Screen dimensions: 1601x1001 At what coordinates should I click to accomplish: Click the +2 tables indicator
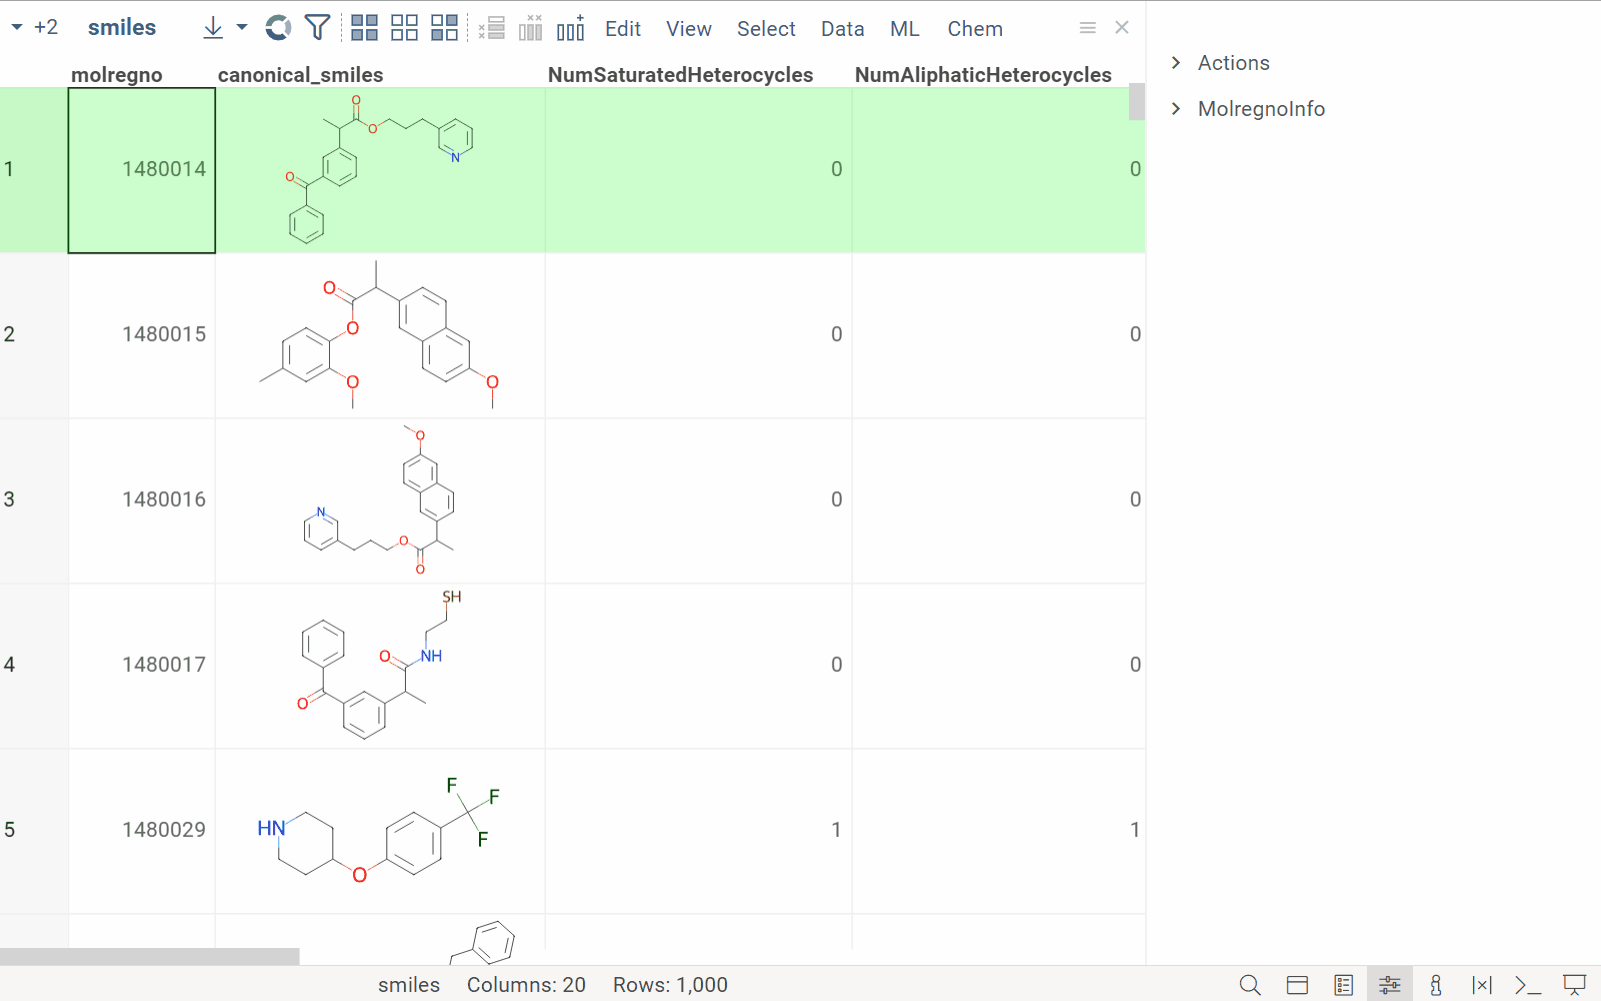(x=45, y=28)
